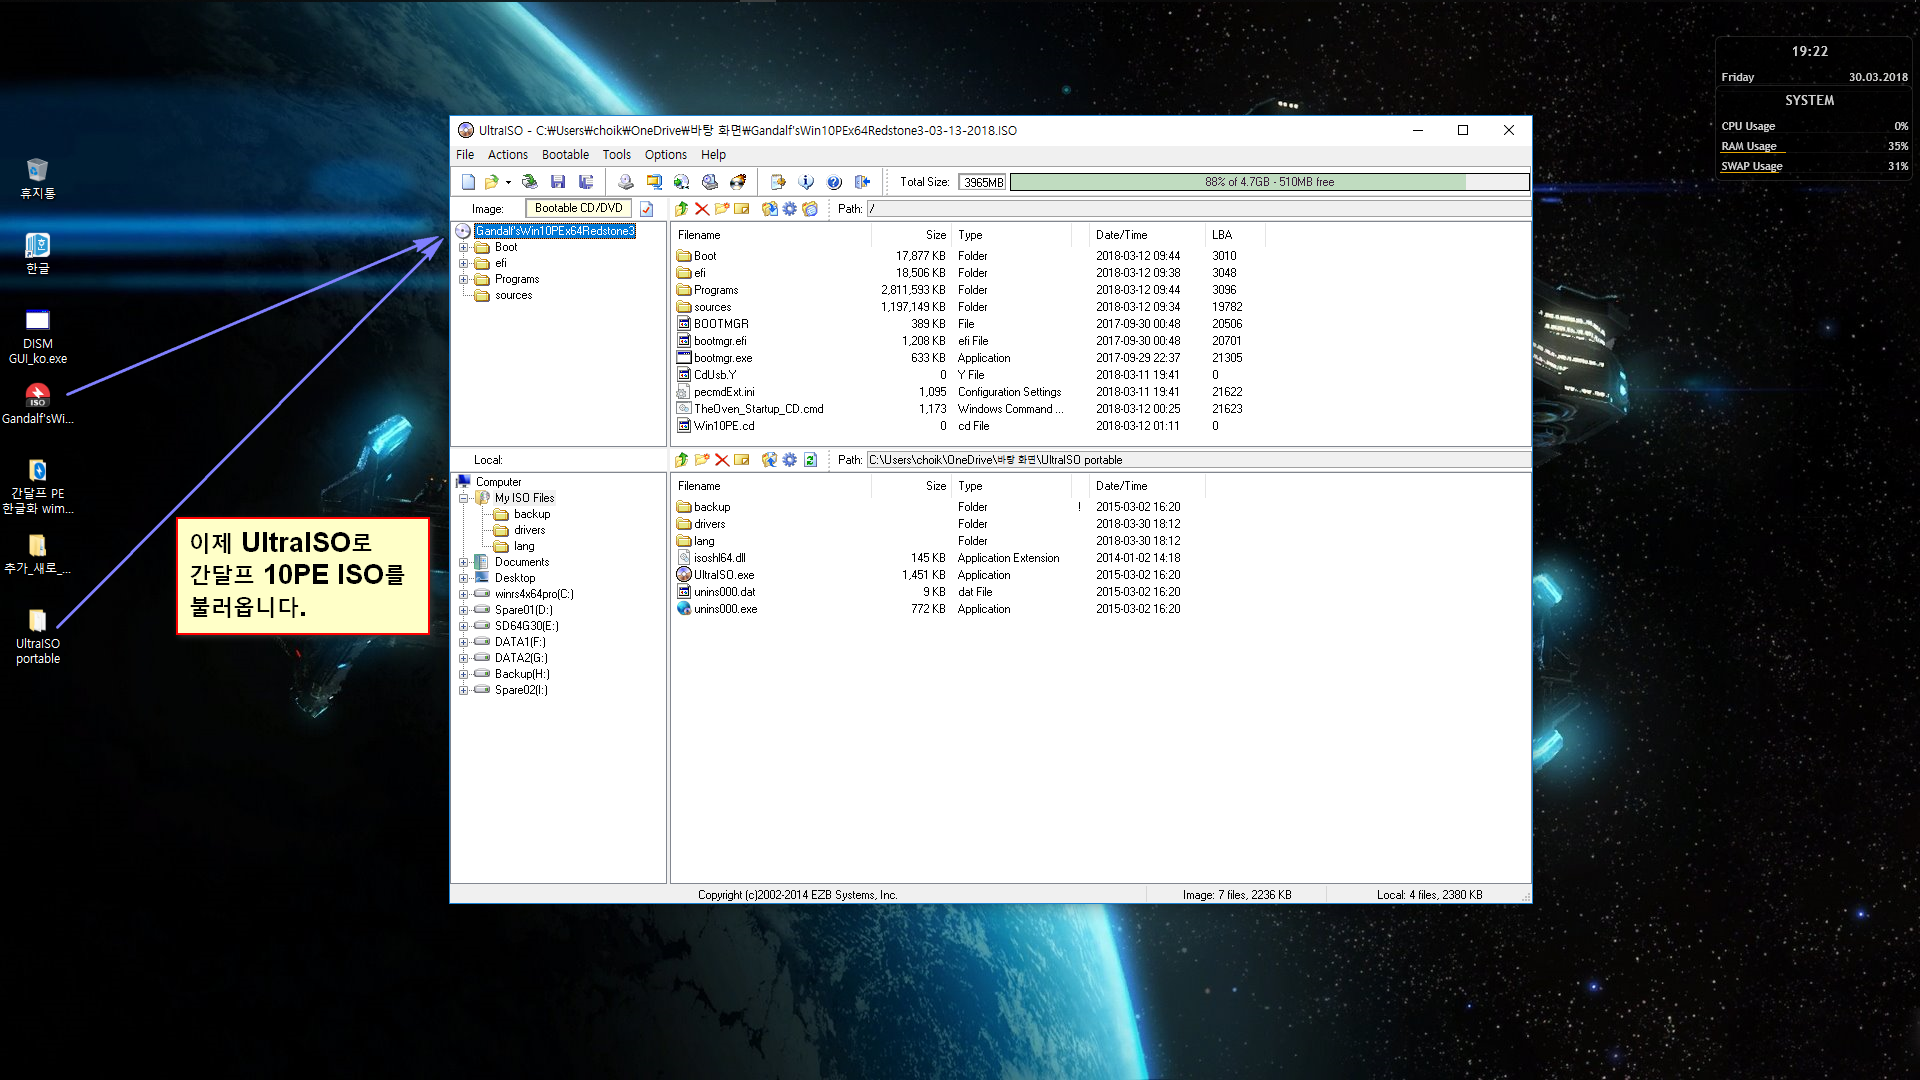1920x1080 pixels.
Task: Click the boot info checkmark icon beside Bootable CD/DVD
Action: pyautogui.click(x=647, y=209)
